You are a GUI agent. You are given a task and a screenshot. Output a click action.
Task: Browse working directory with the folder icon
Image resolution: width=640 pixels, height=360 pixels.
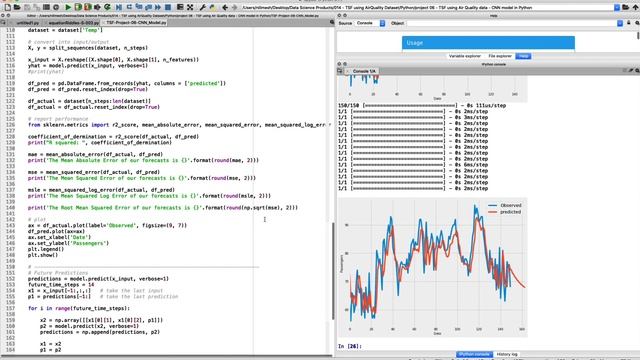click(625, 7)
